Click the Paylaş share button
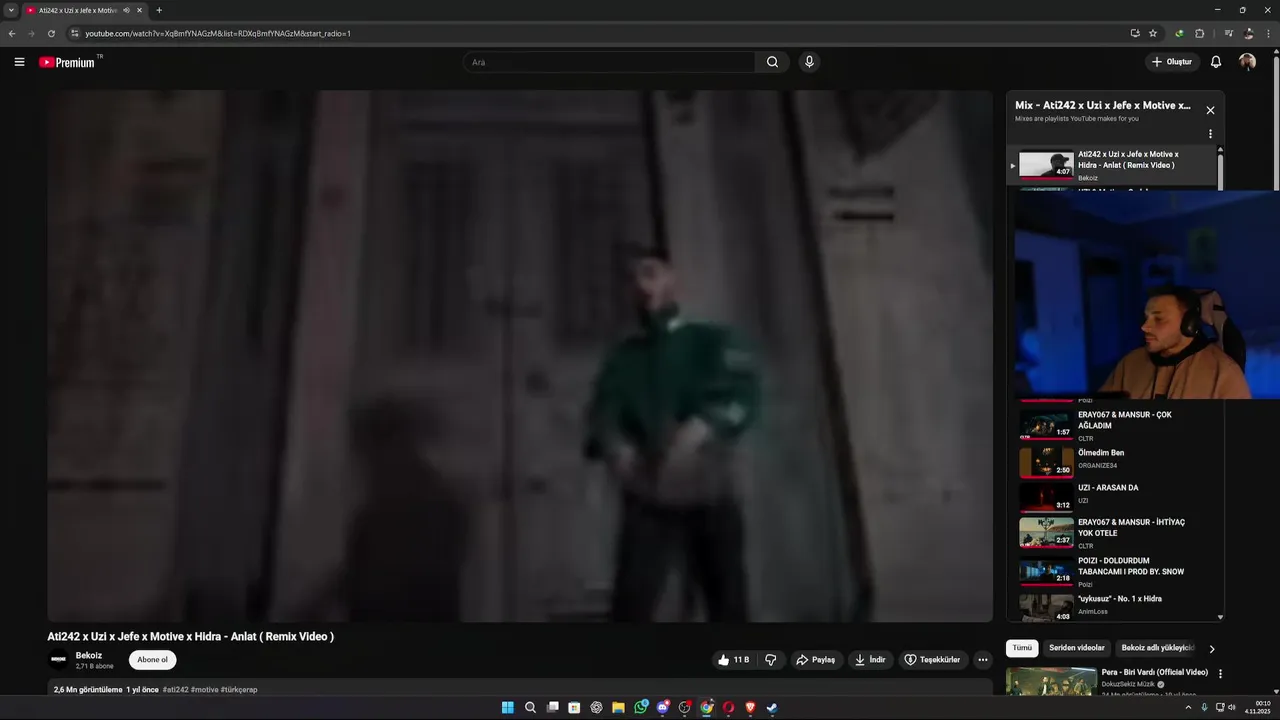1280x720 pixels. [815, 660]
